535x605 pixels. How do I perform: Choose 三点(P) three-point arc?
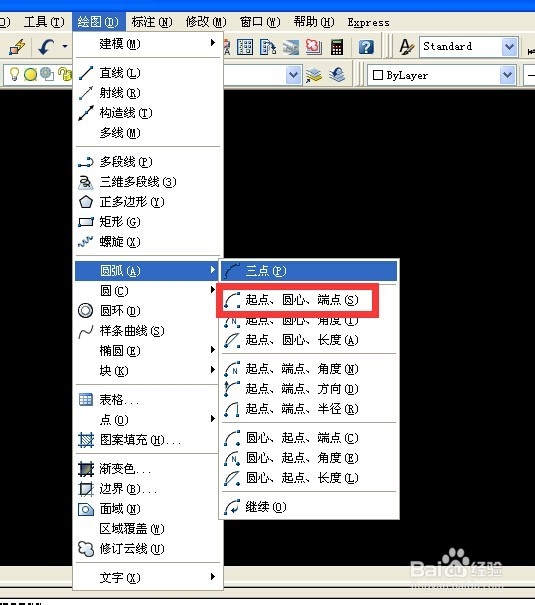pyautogui.click(x=309, y=271)
